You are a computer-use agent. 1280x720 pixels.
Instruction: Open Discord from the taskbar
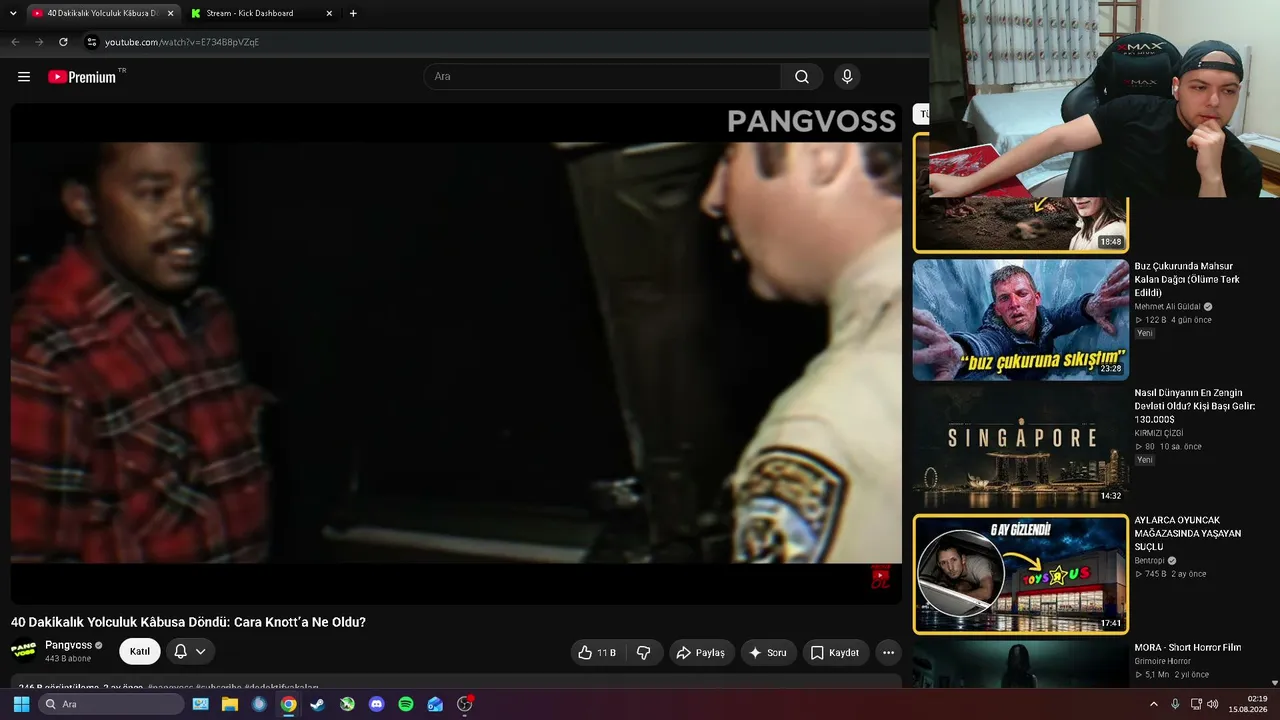tap(376, 704)
